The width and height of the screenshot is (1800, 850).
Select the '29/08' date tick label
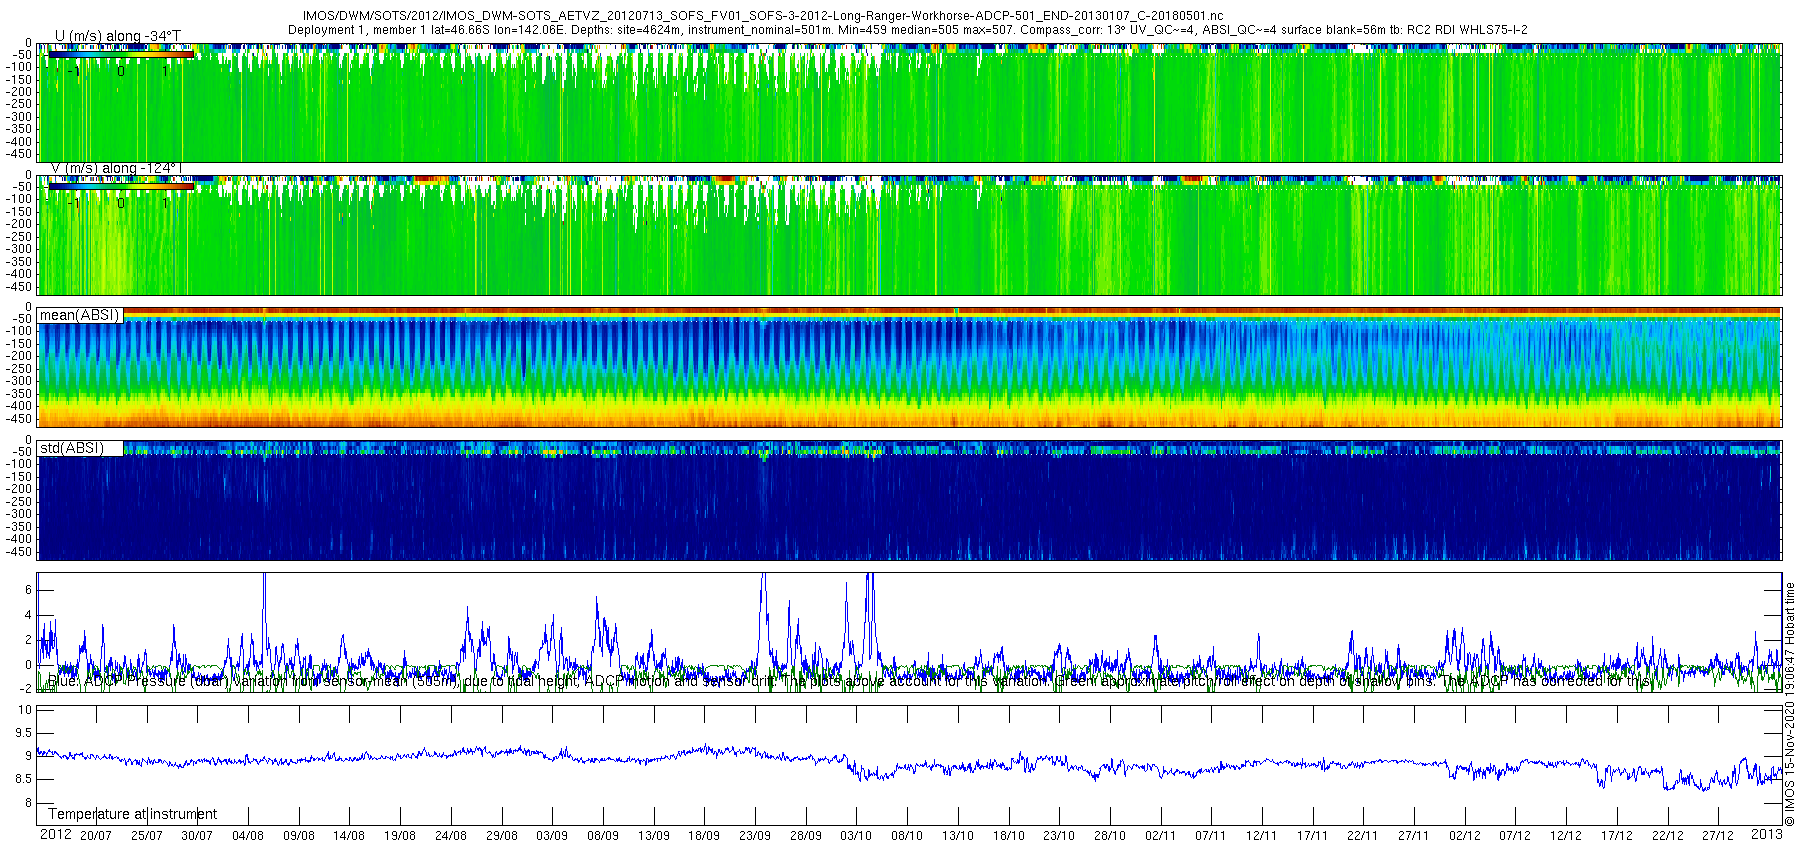pos(502,836)
